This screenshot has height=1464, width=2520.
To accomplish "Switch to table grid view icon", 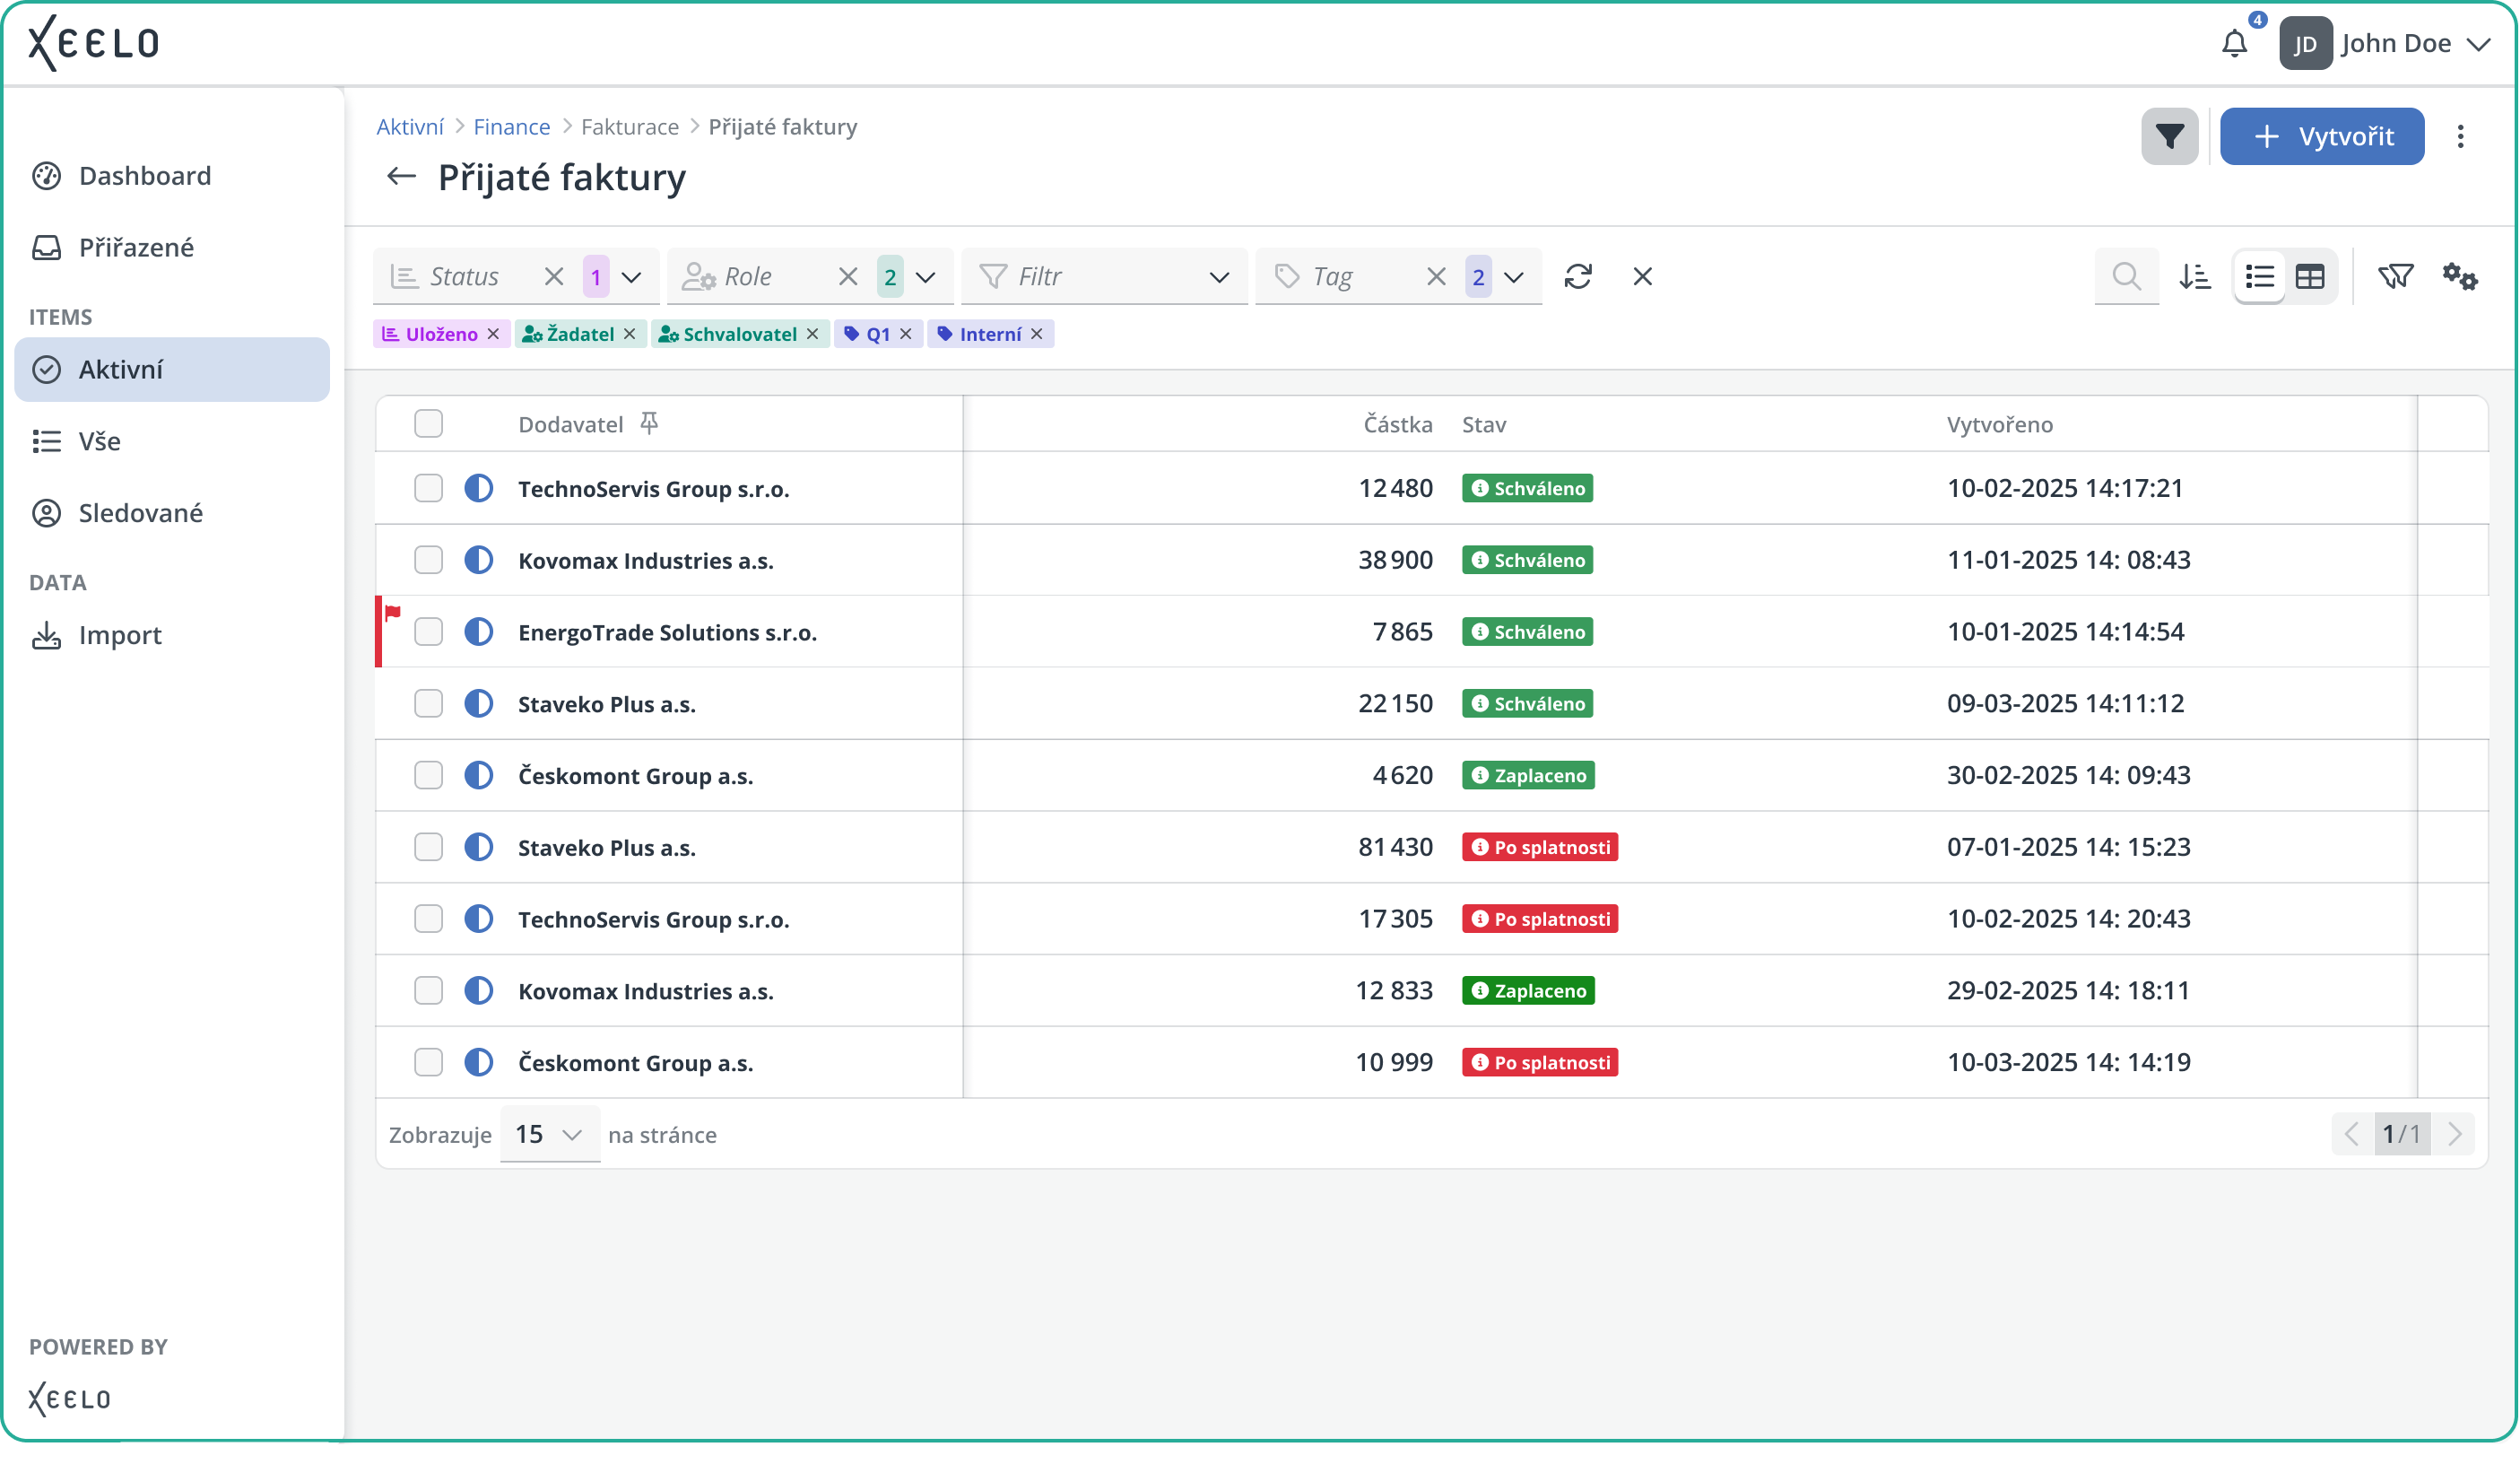I will [x=2310, y=277].
